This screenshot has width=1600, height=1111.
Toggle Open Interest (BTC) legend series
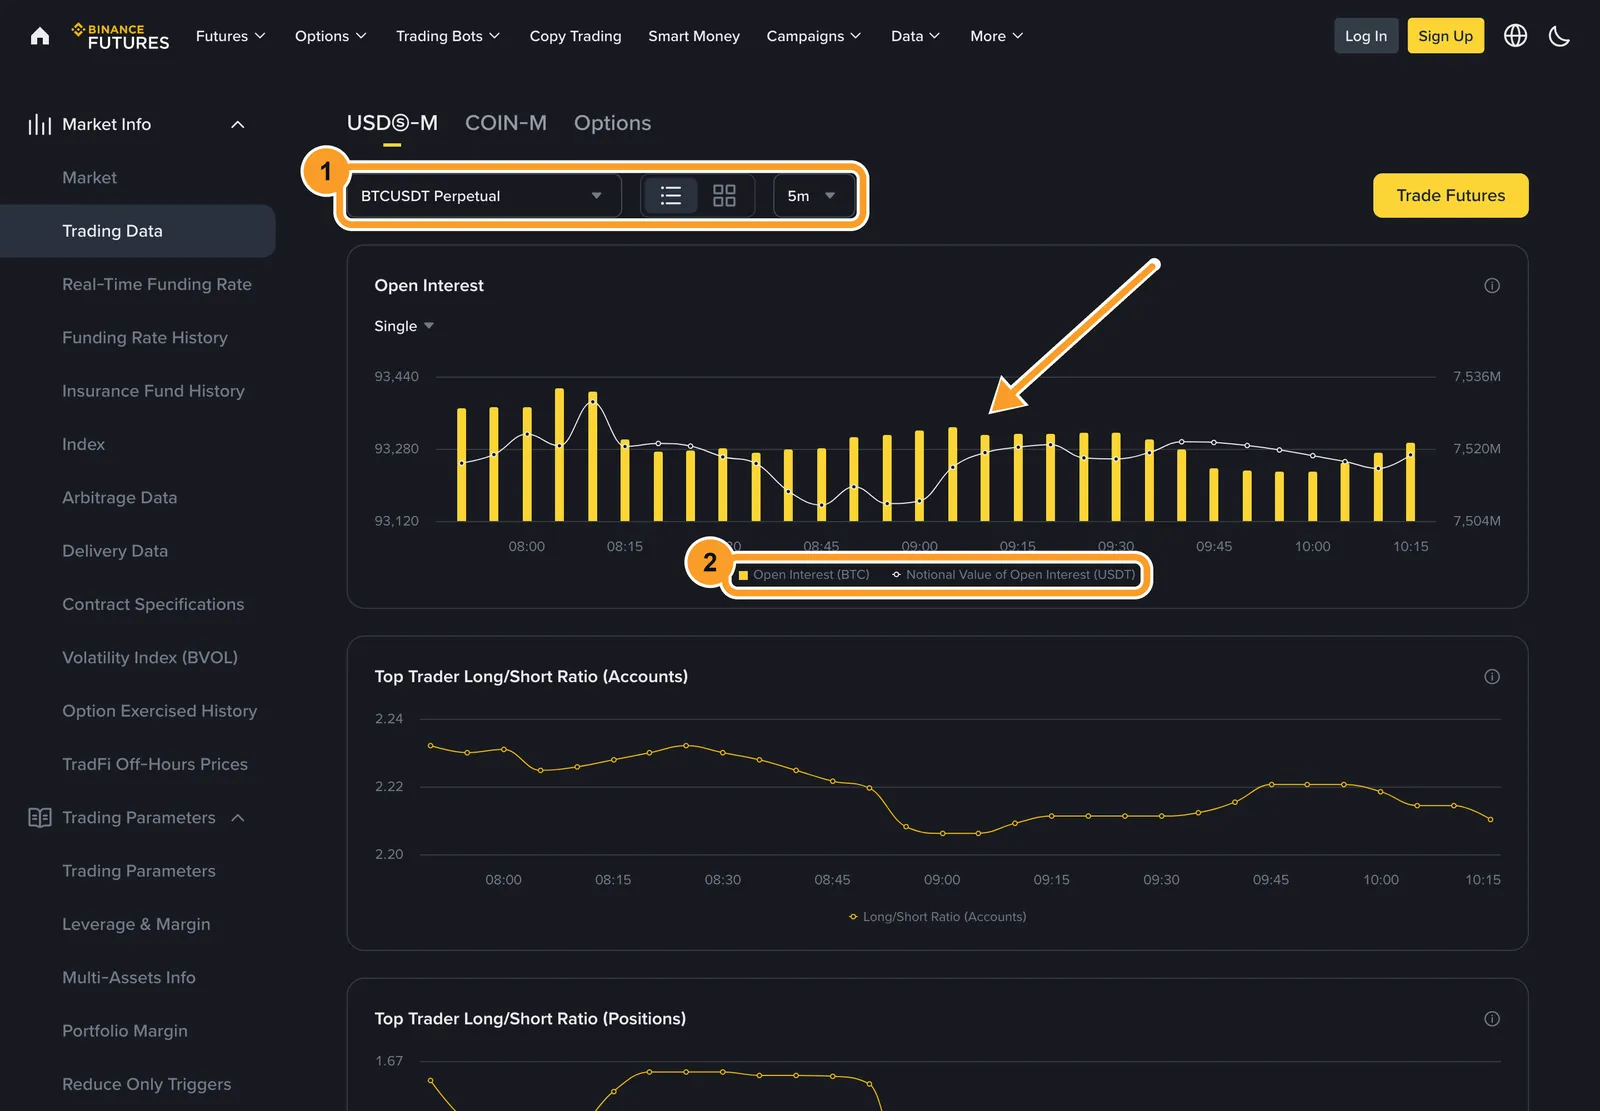(x=804, y=575)
